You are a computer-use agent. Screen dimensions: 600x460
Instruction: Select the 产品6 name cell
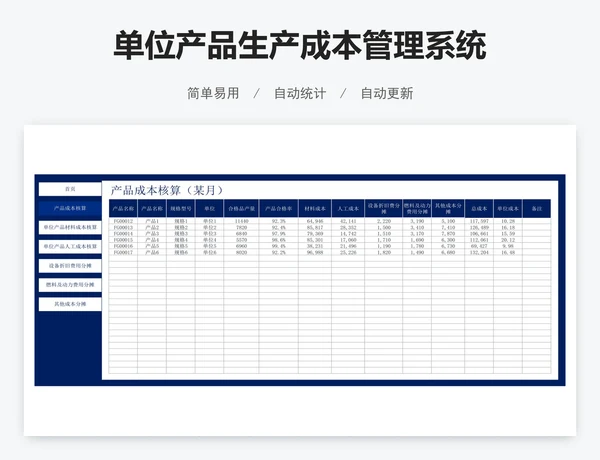(152, 253)
